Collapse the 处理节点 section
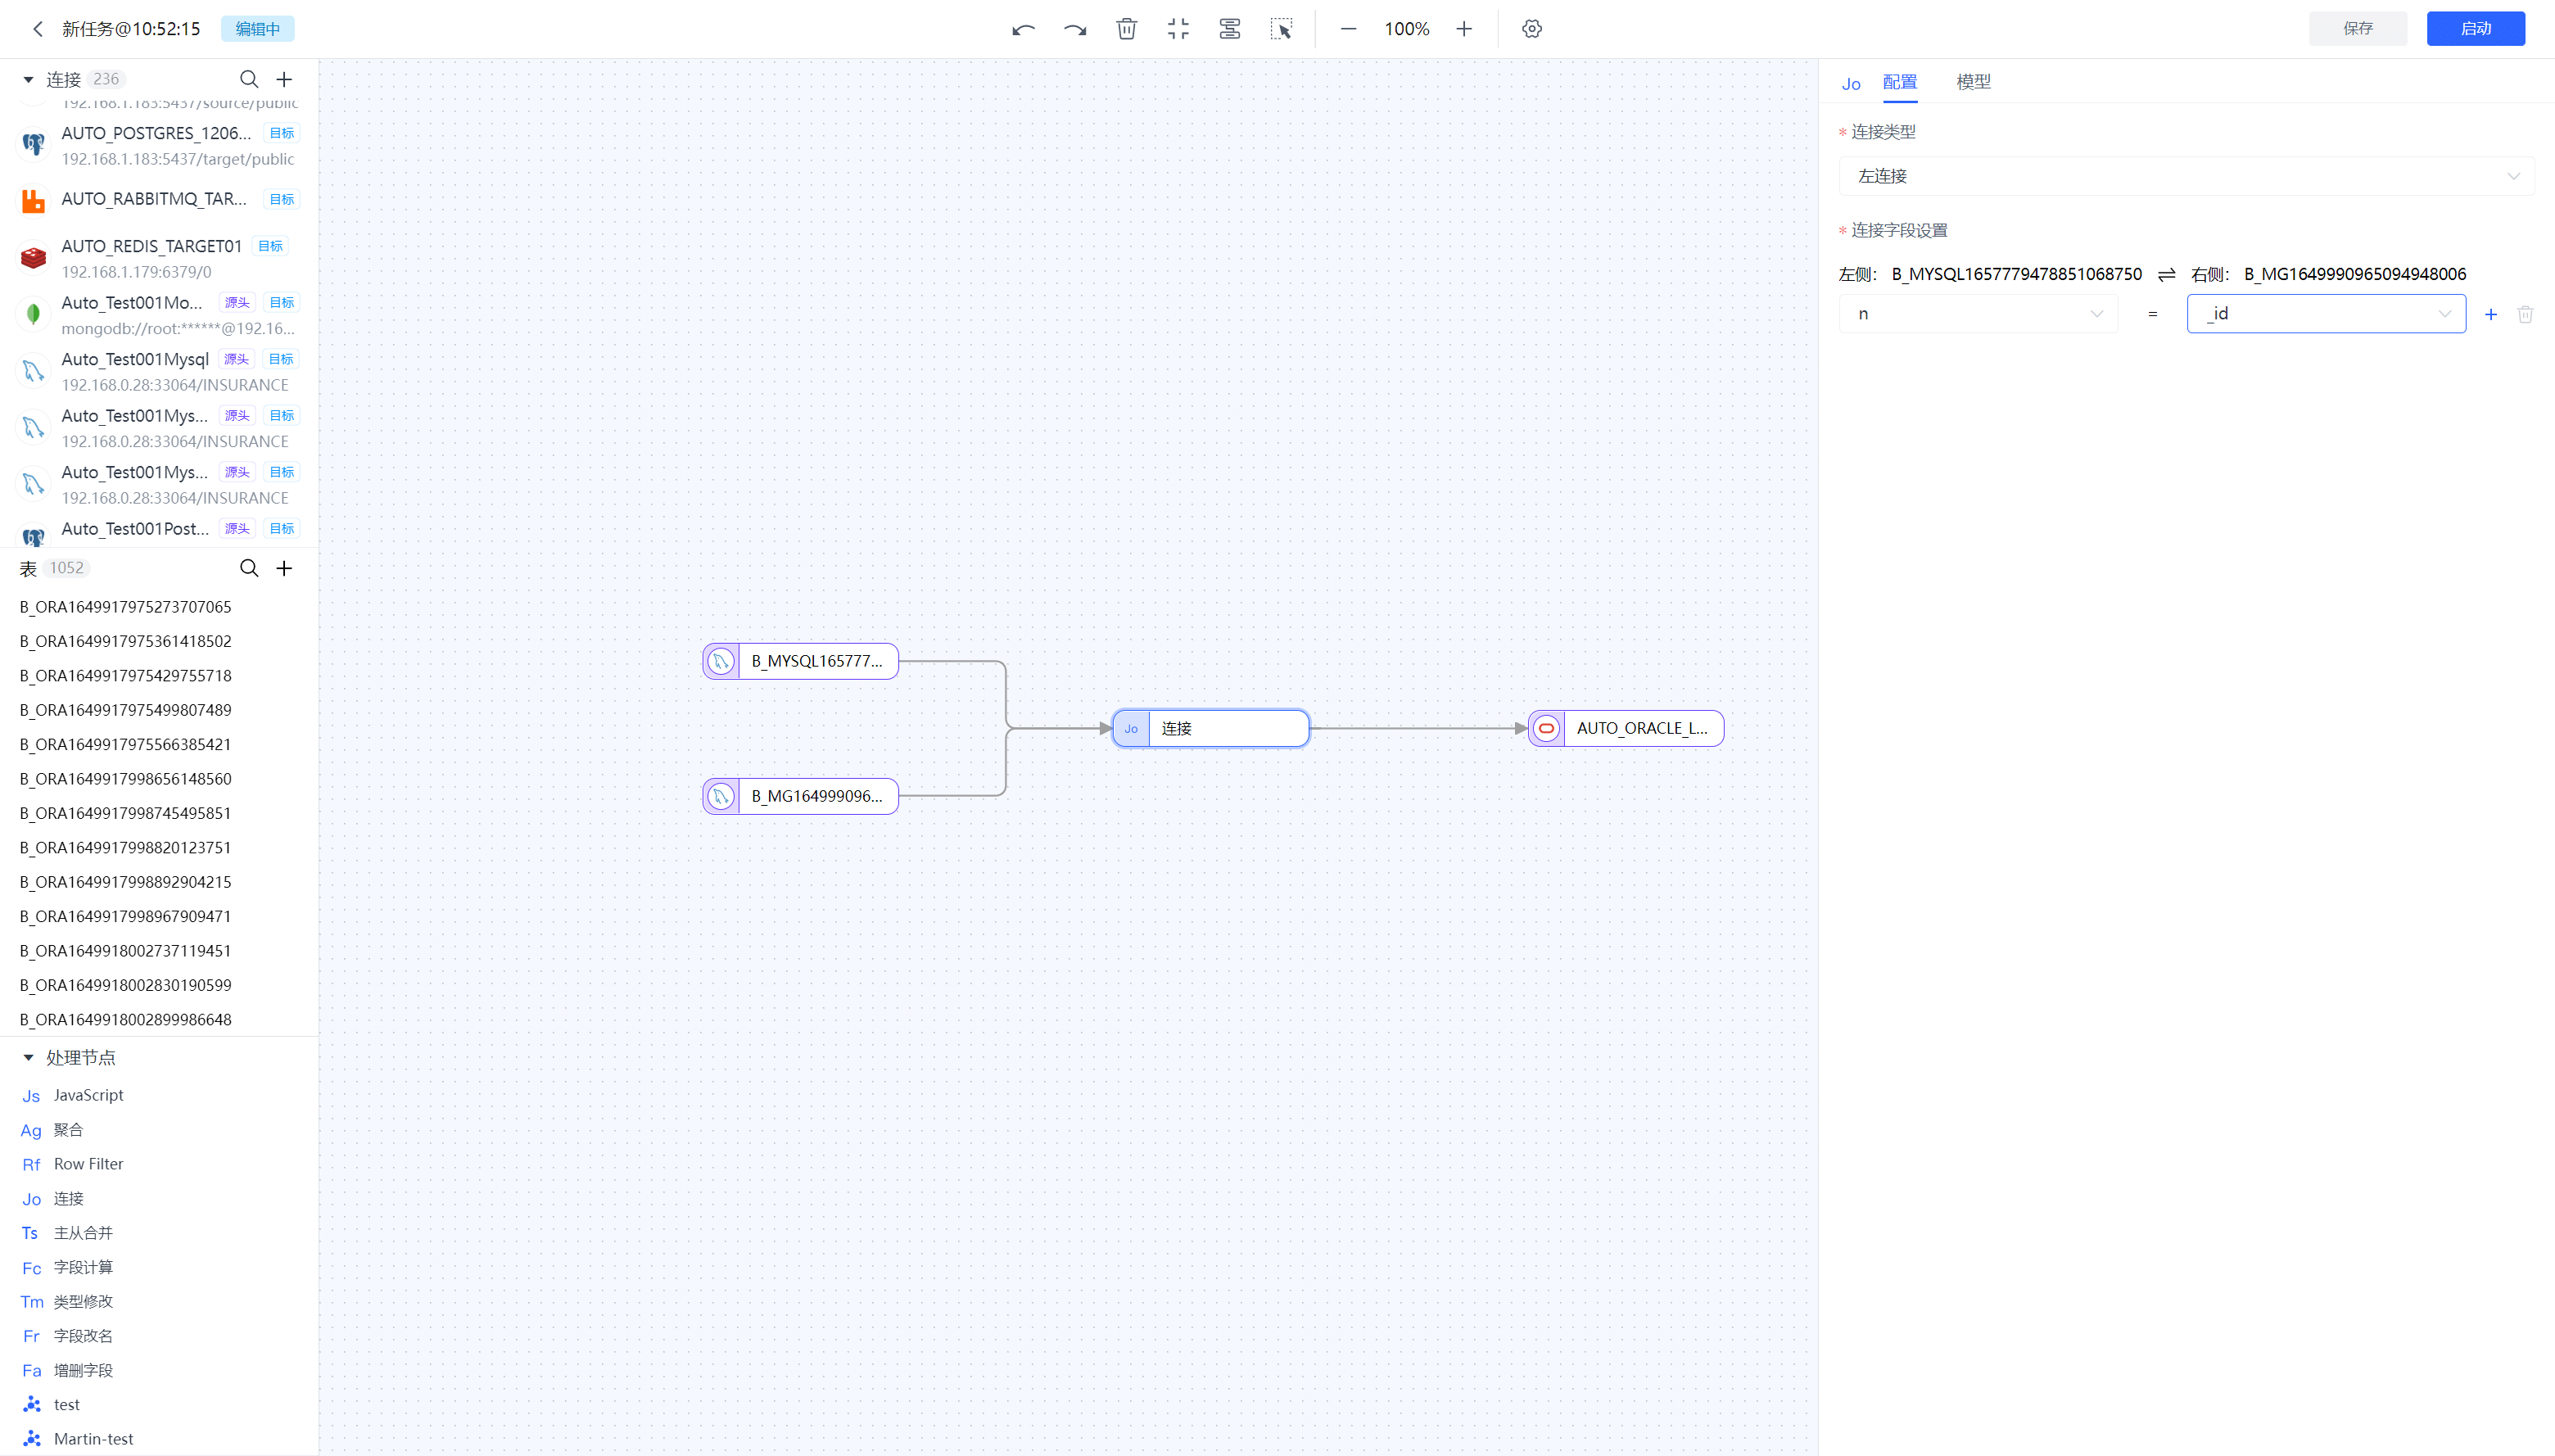 (x=28, y=1057)
